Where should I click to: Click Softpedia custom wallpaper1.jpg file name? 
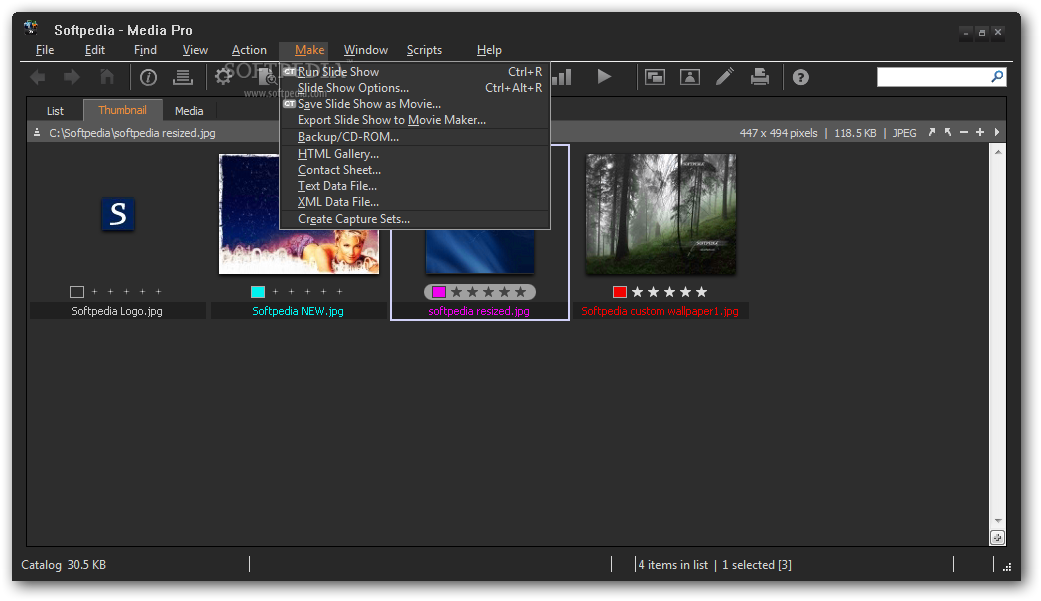(x=660, y=311)
